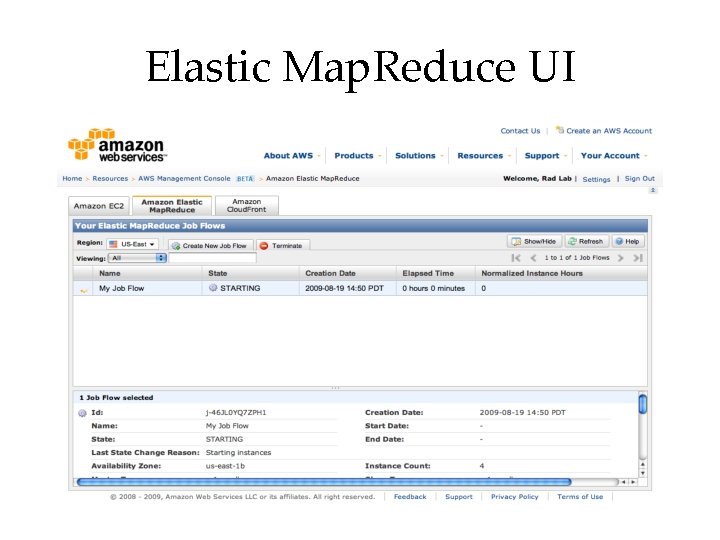720x540 pixels.
Task: Switch to the Amazon EC2 tab
Action: [x=99, y=206]
